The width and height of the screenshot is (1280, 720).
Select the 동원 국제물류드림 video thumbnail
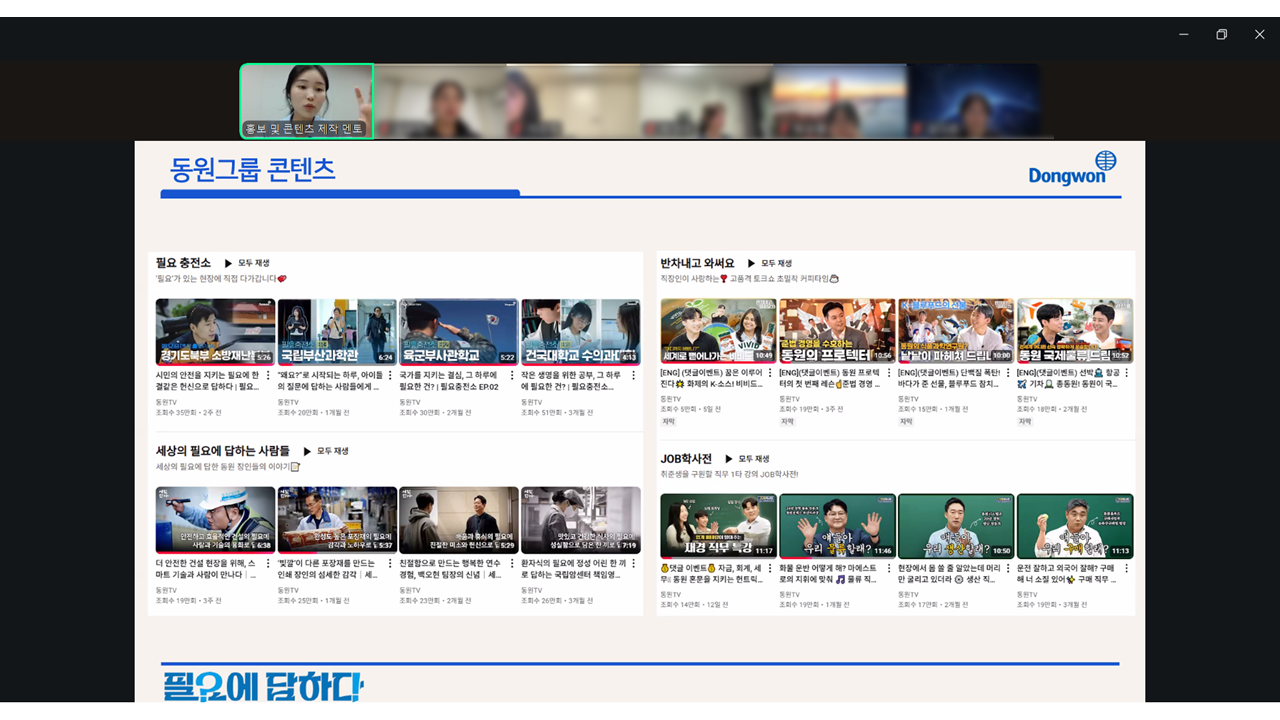pyautogui.click(x=1075, y=330)
